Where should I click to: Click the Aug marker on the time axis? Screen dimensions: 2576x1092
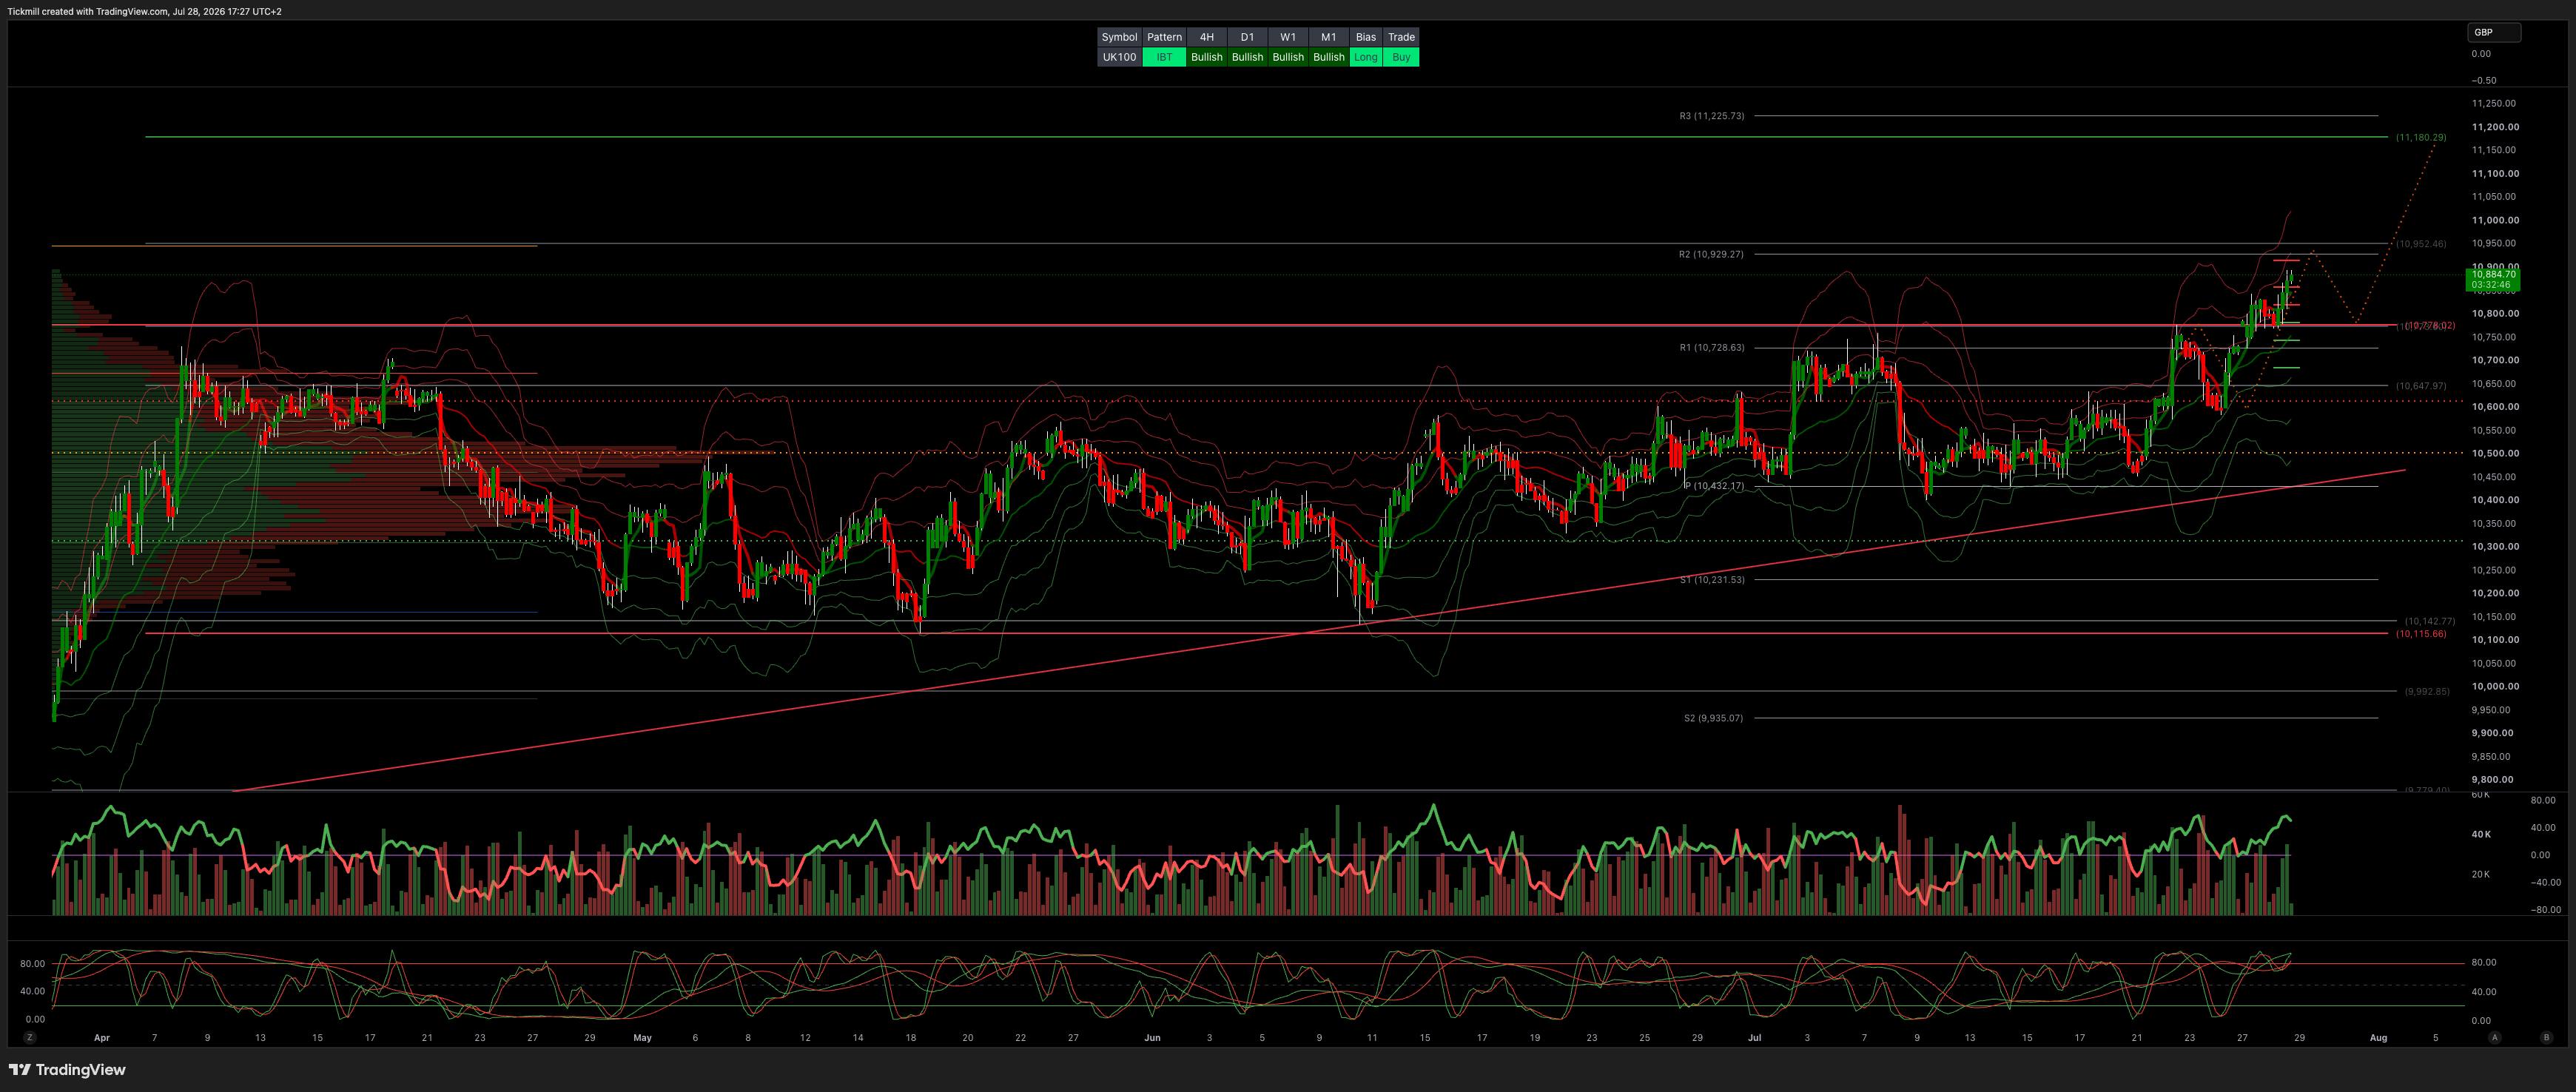tap(2378, 1037)
